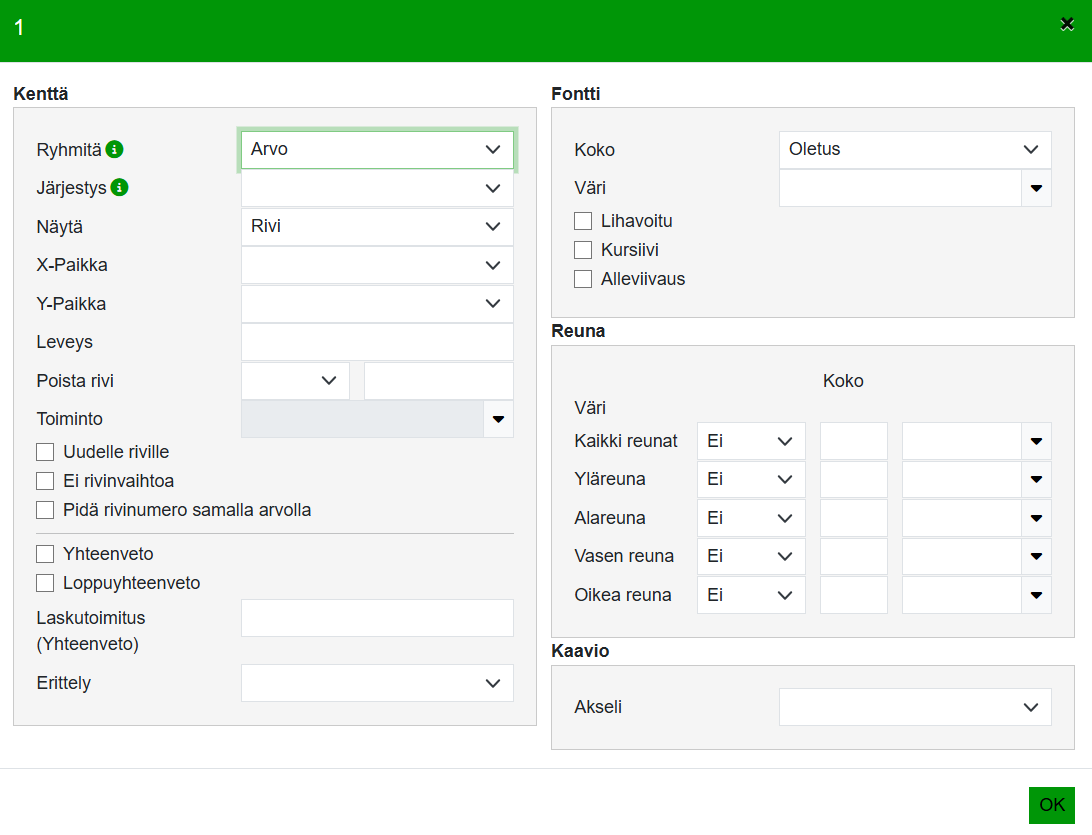The width and height of the screenshot is (1092, 835).
Task: Open Kaikki reunat color picker arrow
Action: [1036, 441]
